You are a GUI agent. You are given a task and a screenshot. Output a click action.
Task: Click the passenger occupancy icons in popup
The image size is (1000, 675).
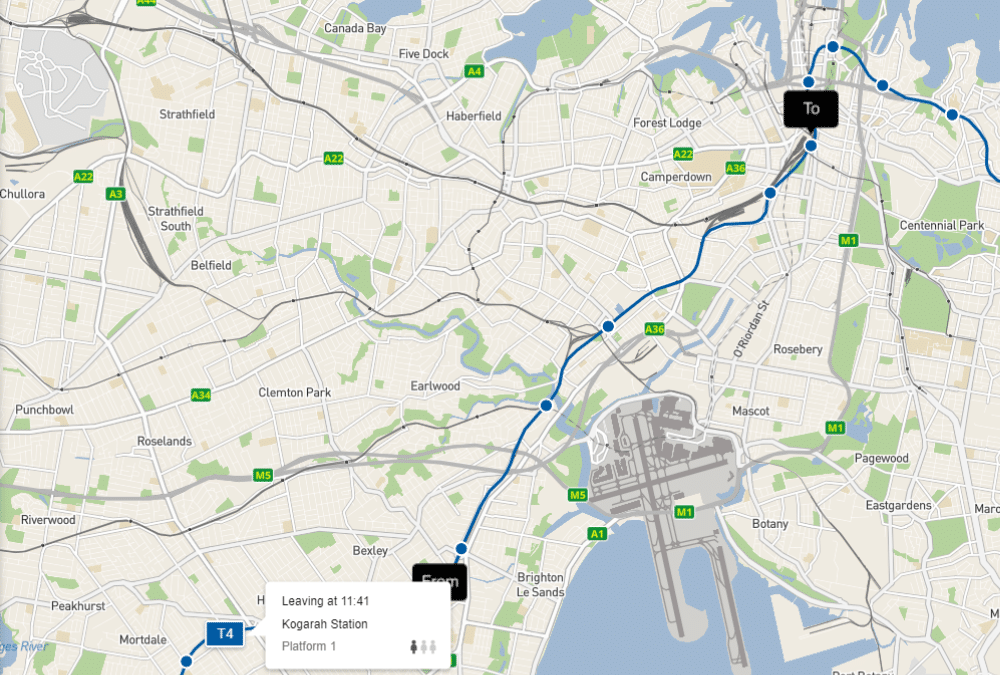coord(423,647)
